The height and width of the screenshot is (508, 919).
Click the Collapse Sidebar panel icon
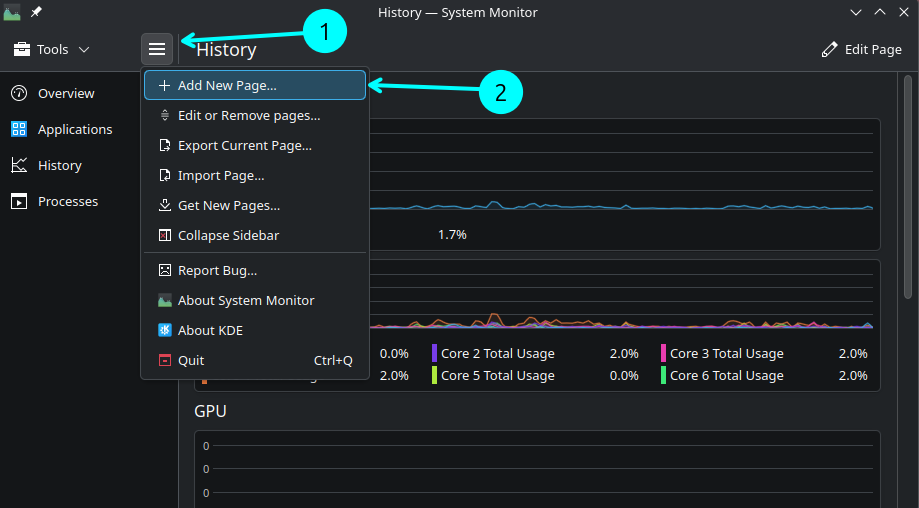click(165, 235)
